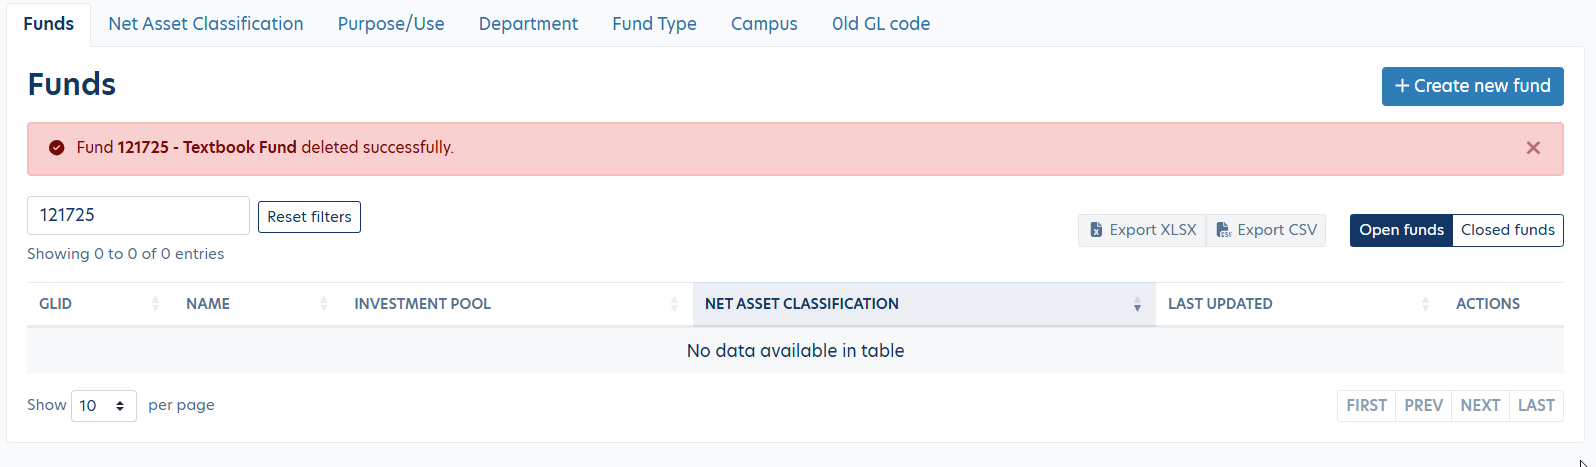Screen dimensions: 1596x467
Task: Switch to the Purpose/Use tab
Action: pyautogui.click(x=391, y=24)
